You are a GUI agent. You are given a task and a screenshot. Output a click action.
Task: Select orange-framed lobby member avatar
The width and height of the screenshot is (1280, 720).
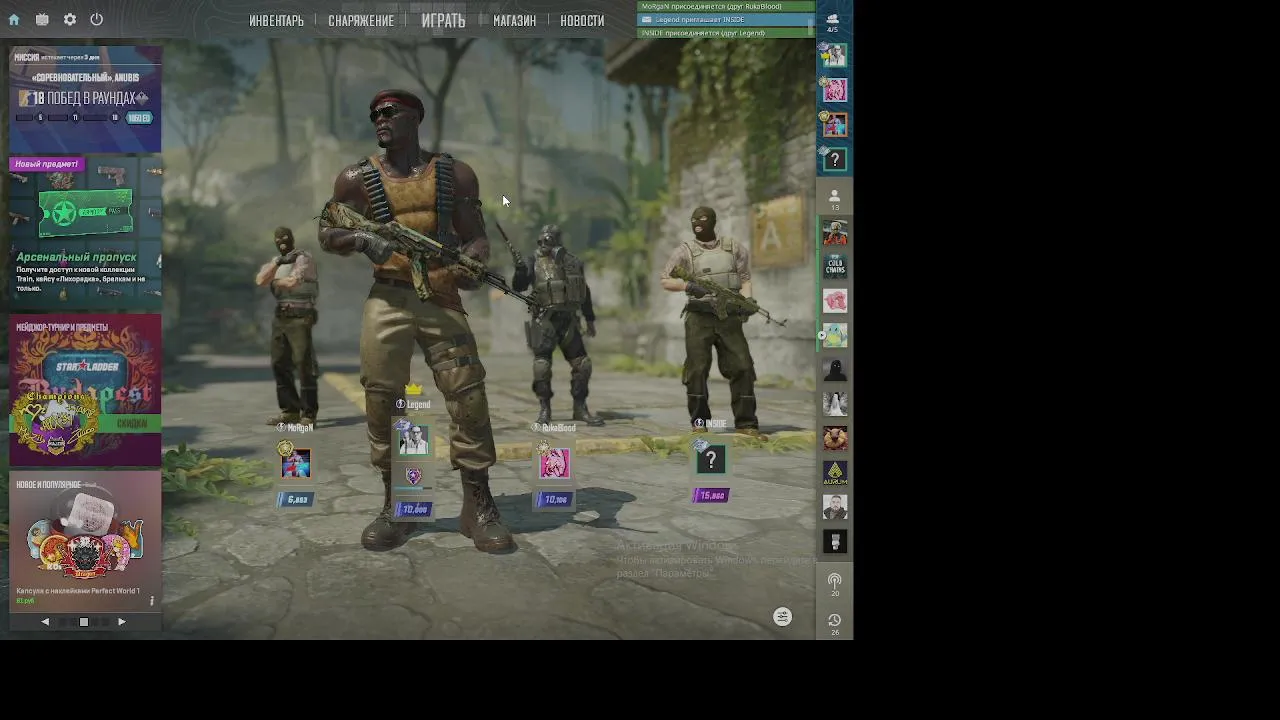point(834,124)
